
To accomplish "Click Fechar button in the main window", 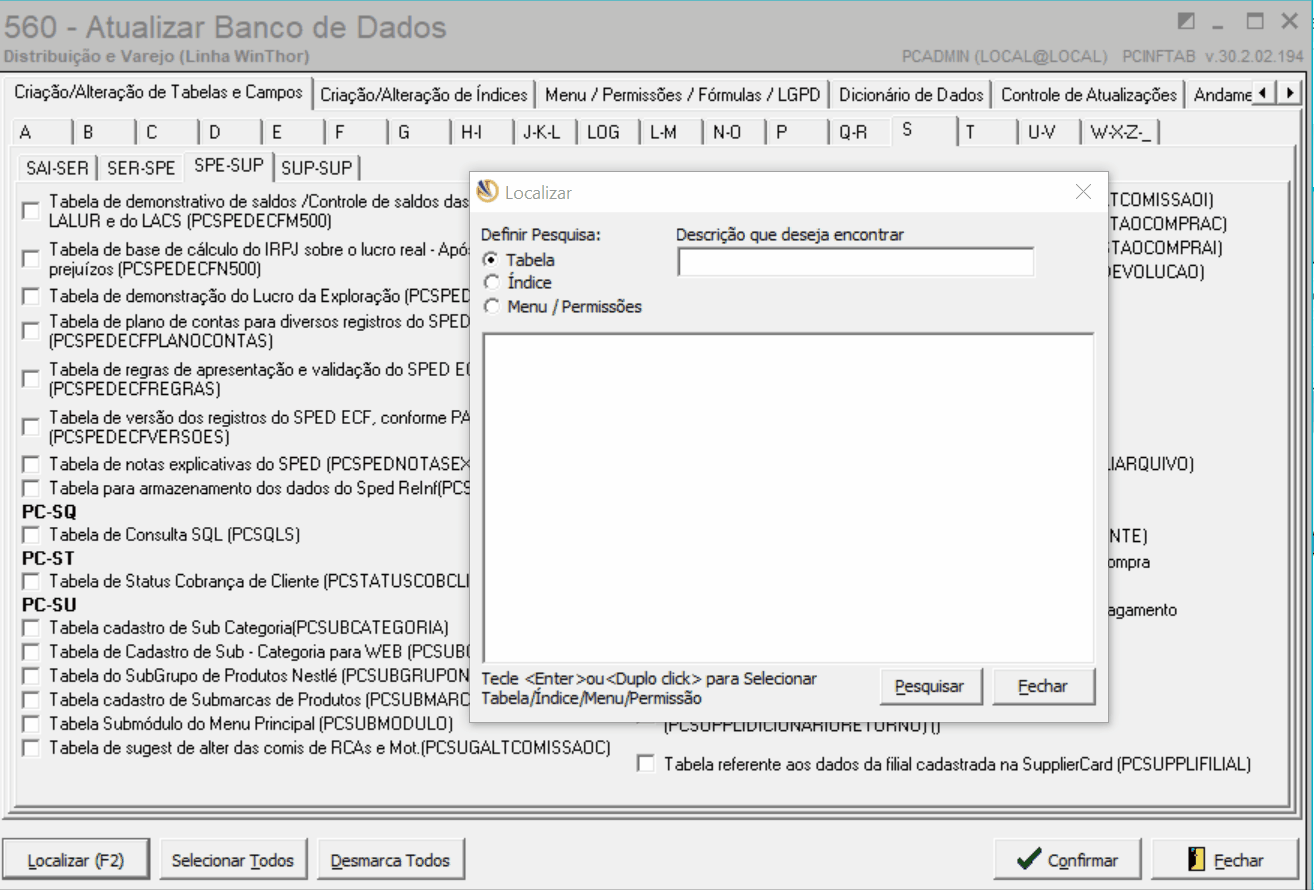I will pyautogui.click(x=1226, y=860).
